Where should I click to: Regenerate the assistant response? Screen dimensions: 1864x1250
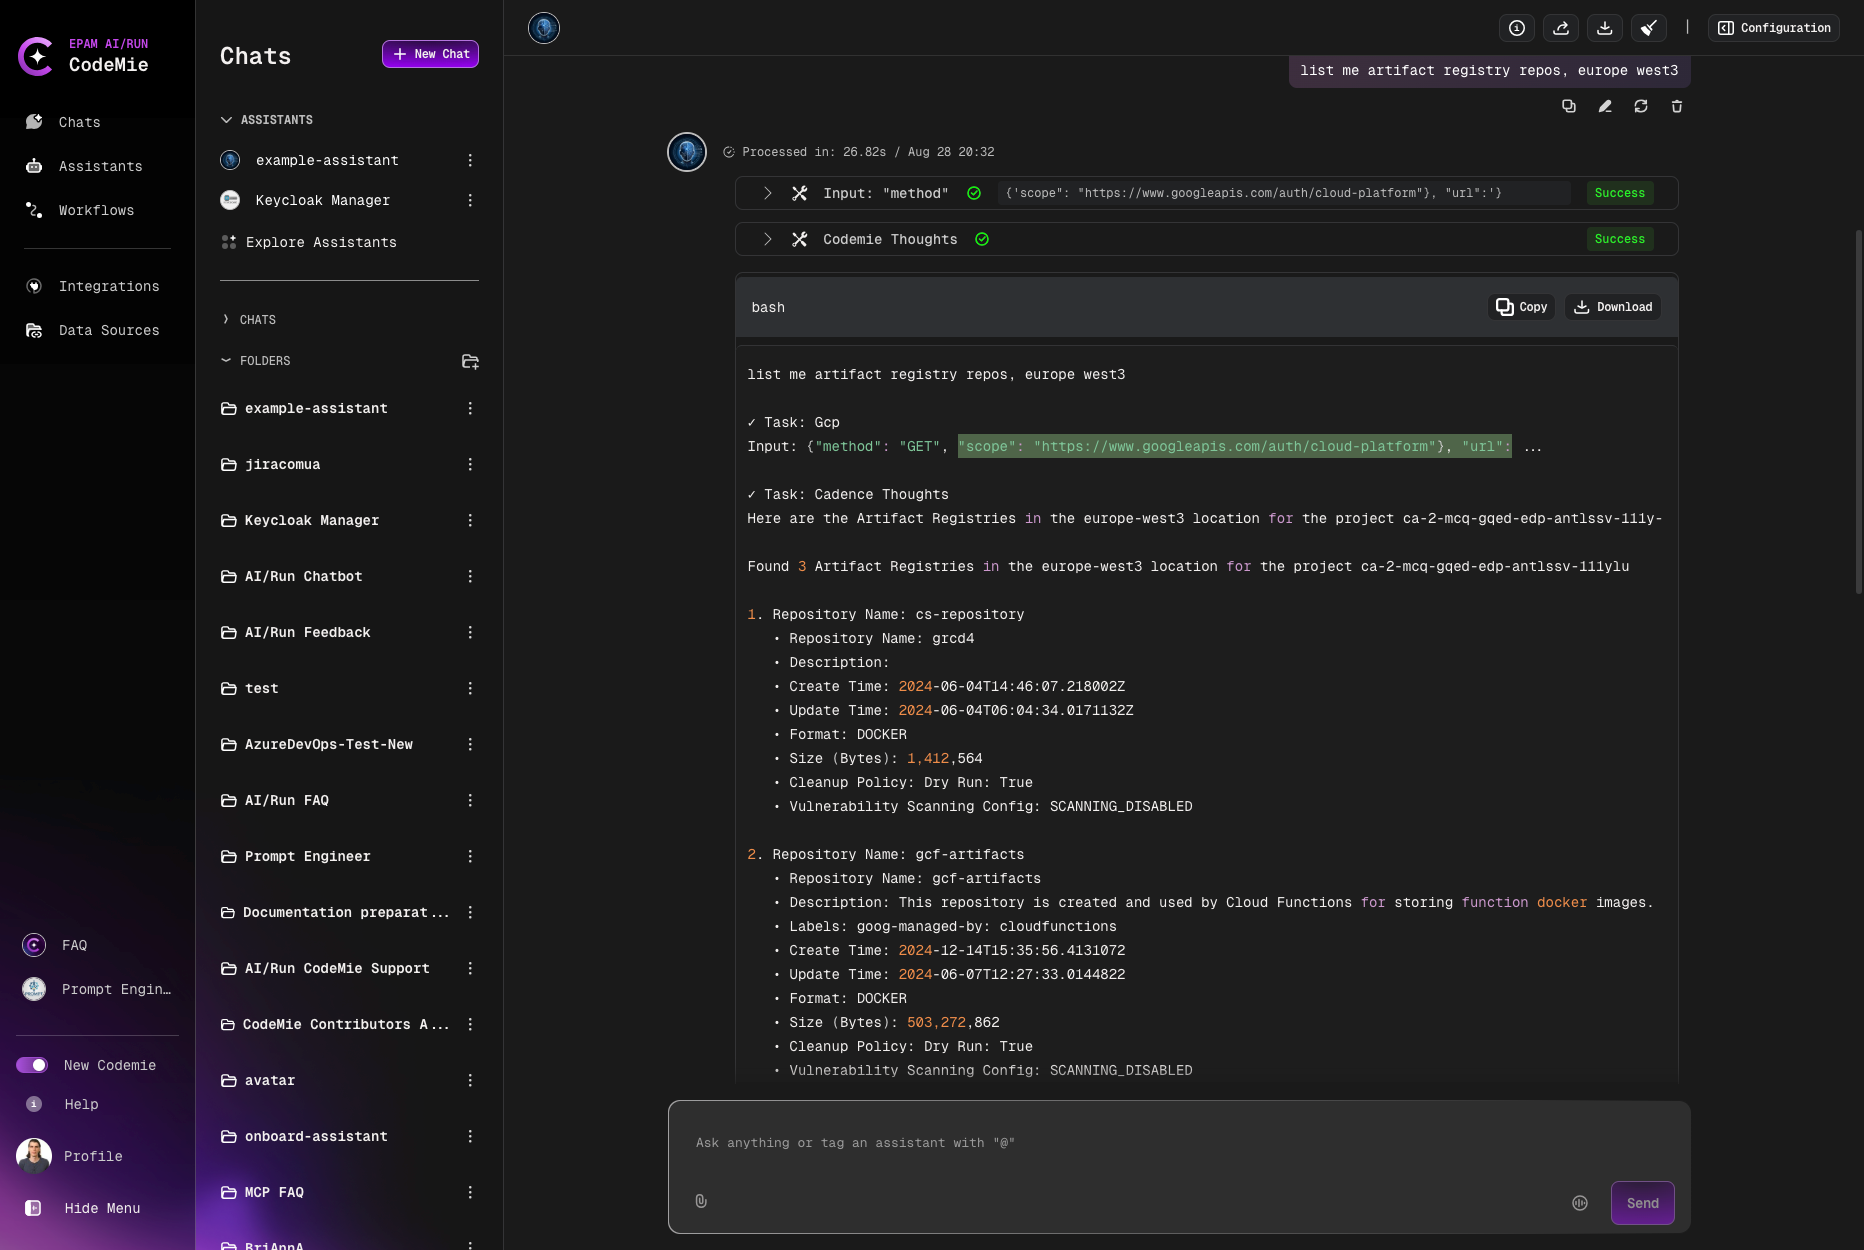click(1641, 106)
